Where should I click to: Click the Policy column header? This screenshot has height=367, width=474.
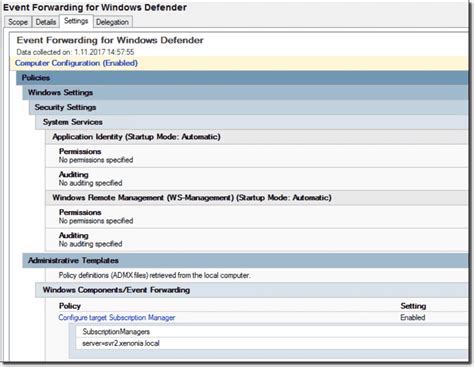70,306
